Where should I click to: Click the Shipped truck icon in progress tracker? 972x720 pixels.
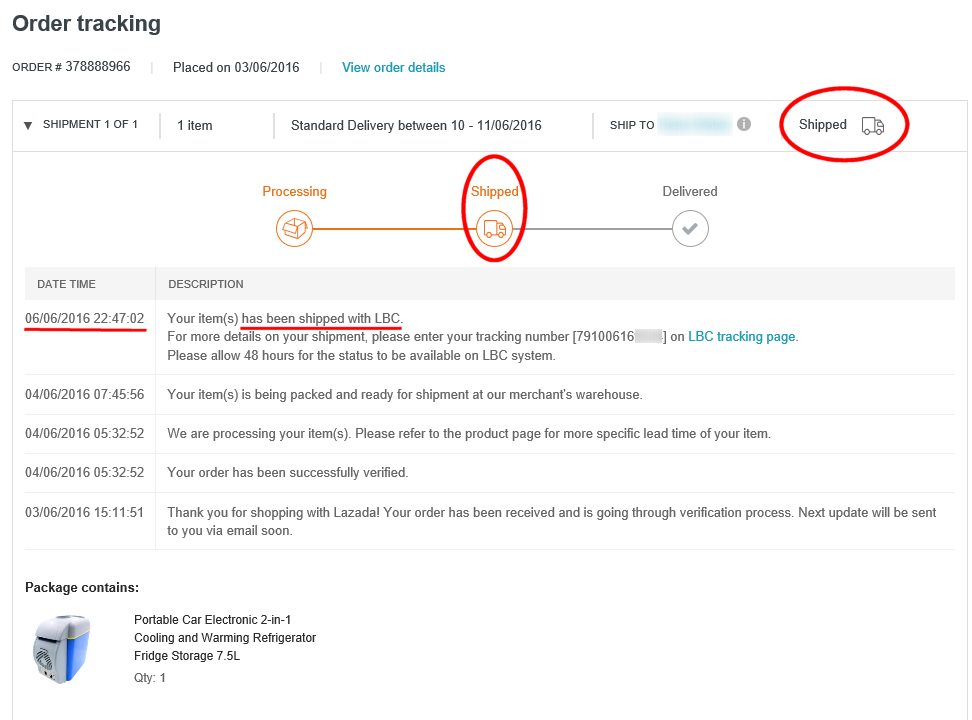coord(494,229)
